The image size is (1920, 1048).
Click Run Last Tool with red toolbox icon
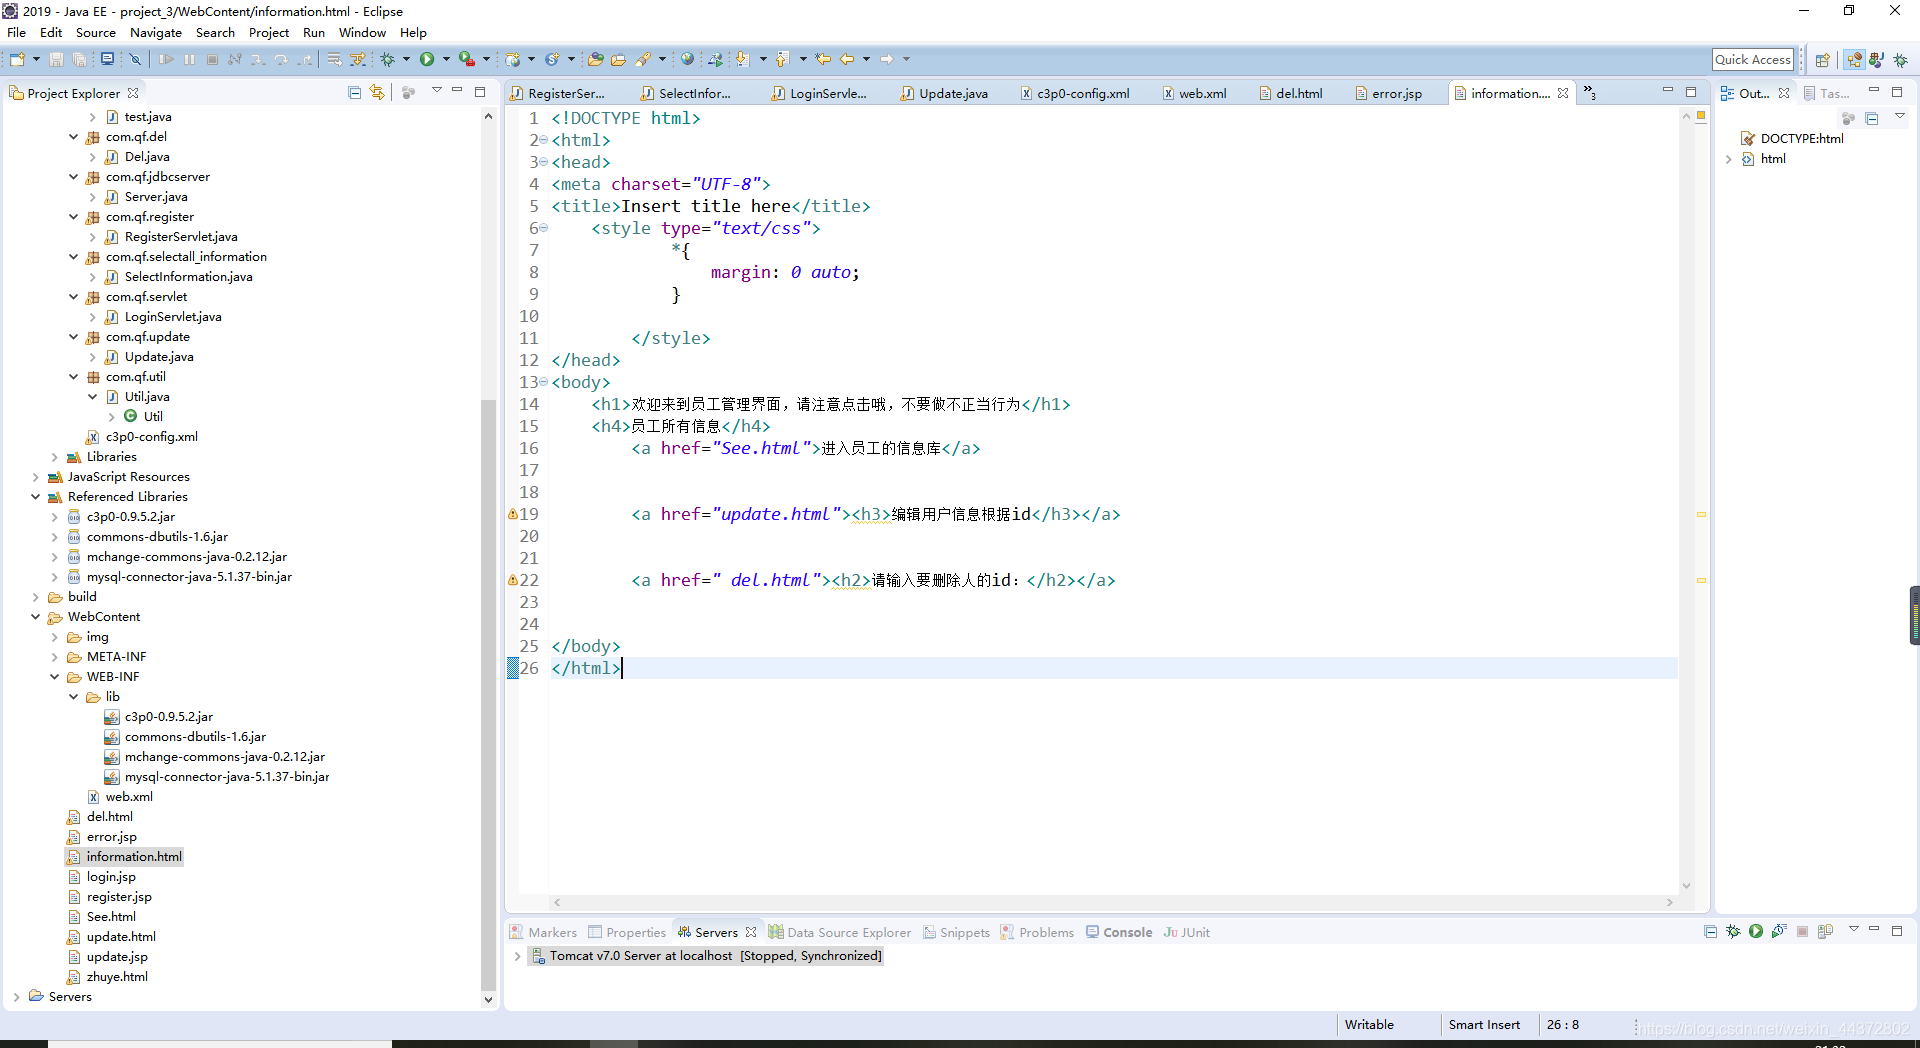click(467, 60)
